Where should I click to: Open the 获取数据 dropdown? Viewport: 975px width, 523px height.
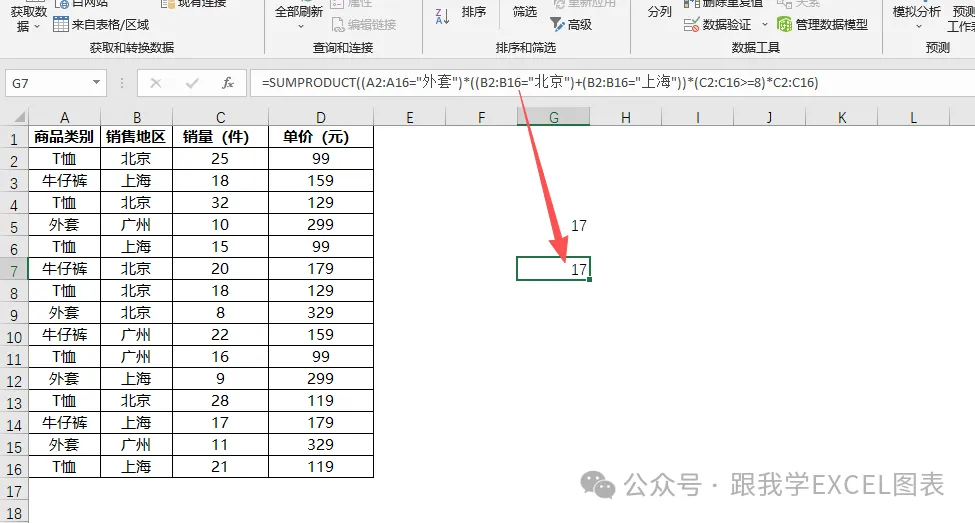pos(28,17)
